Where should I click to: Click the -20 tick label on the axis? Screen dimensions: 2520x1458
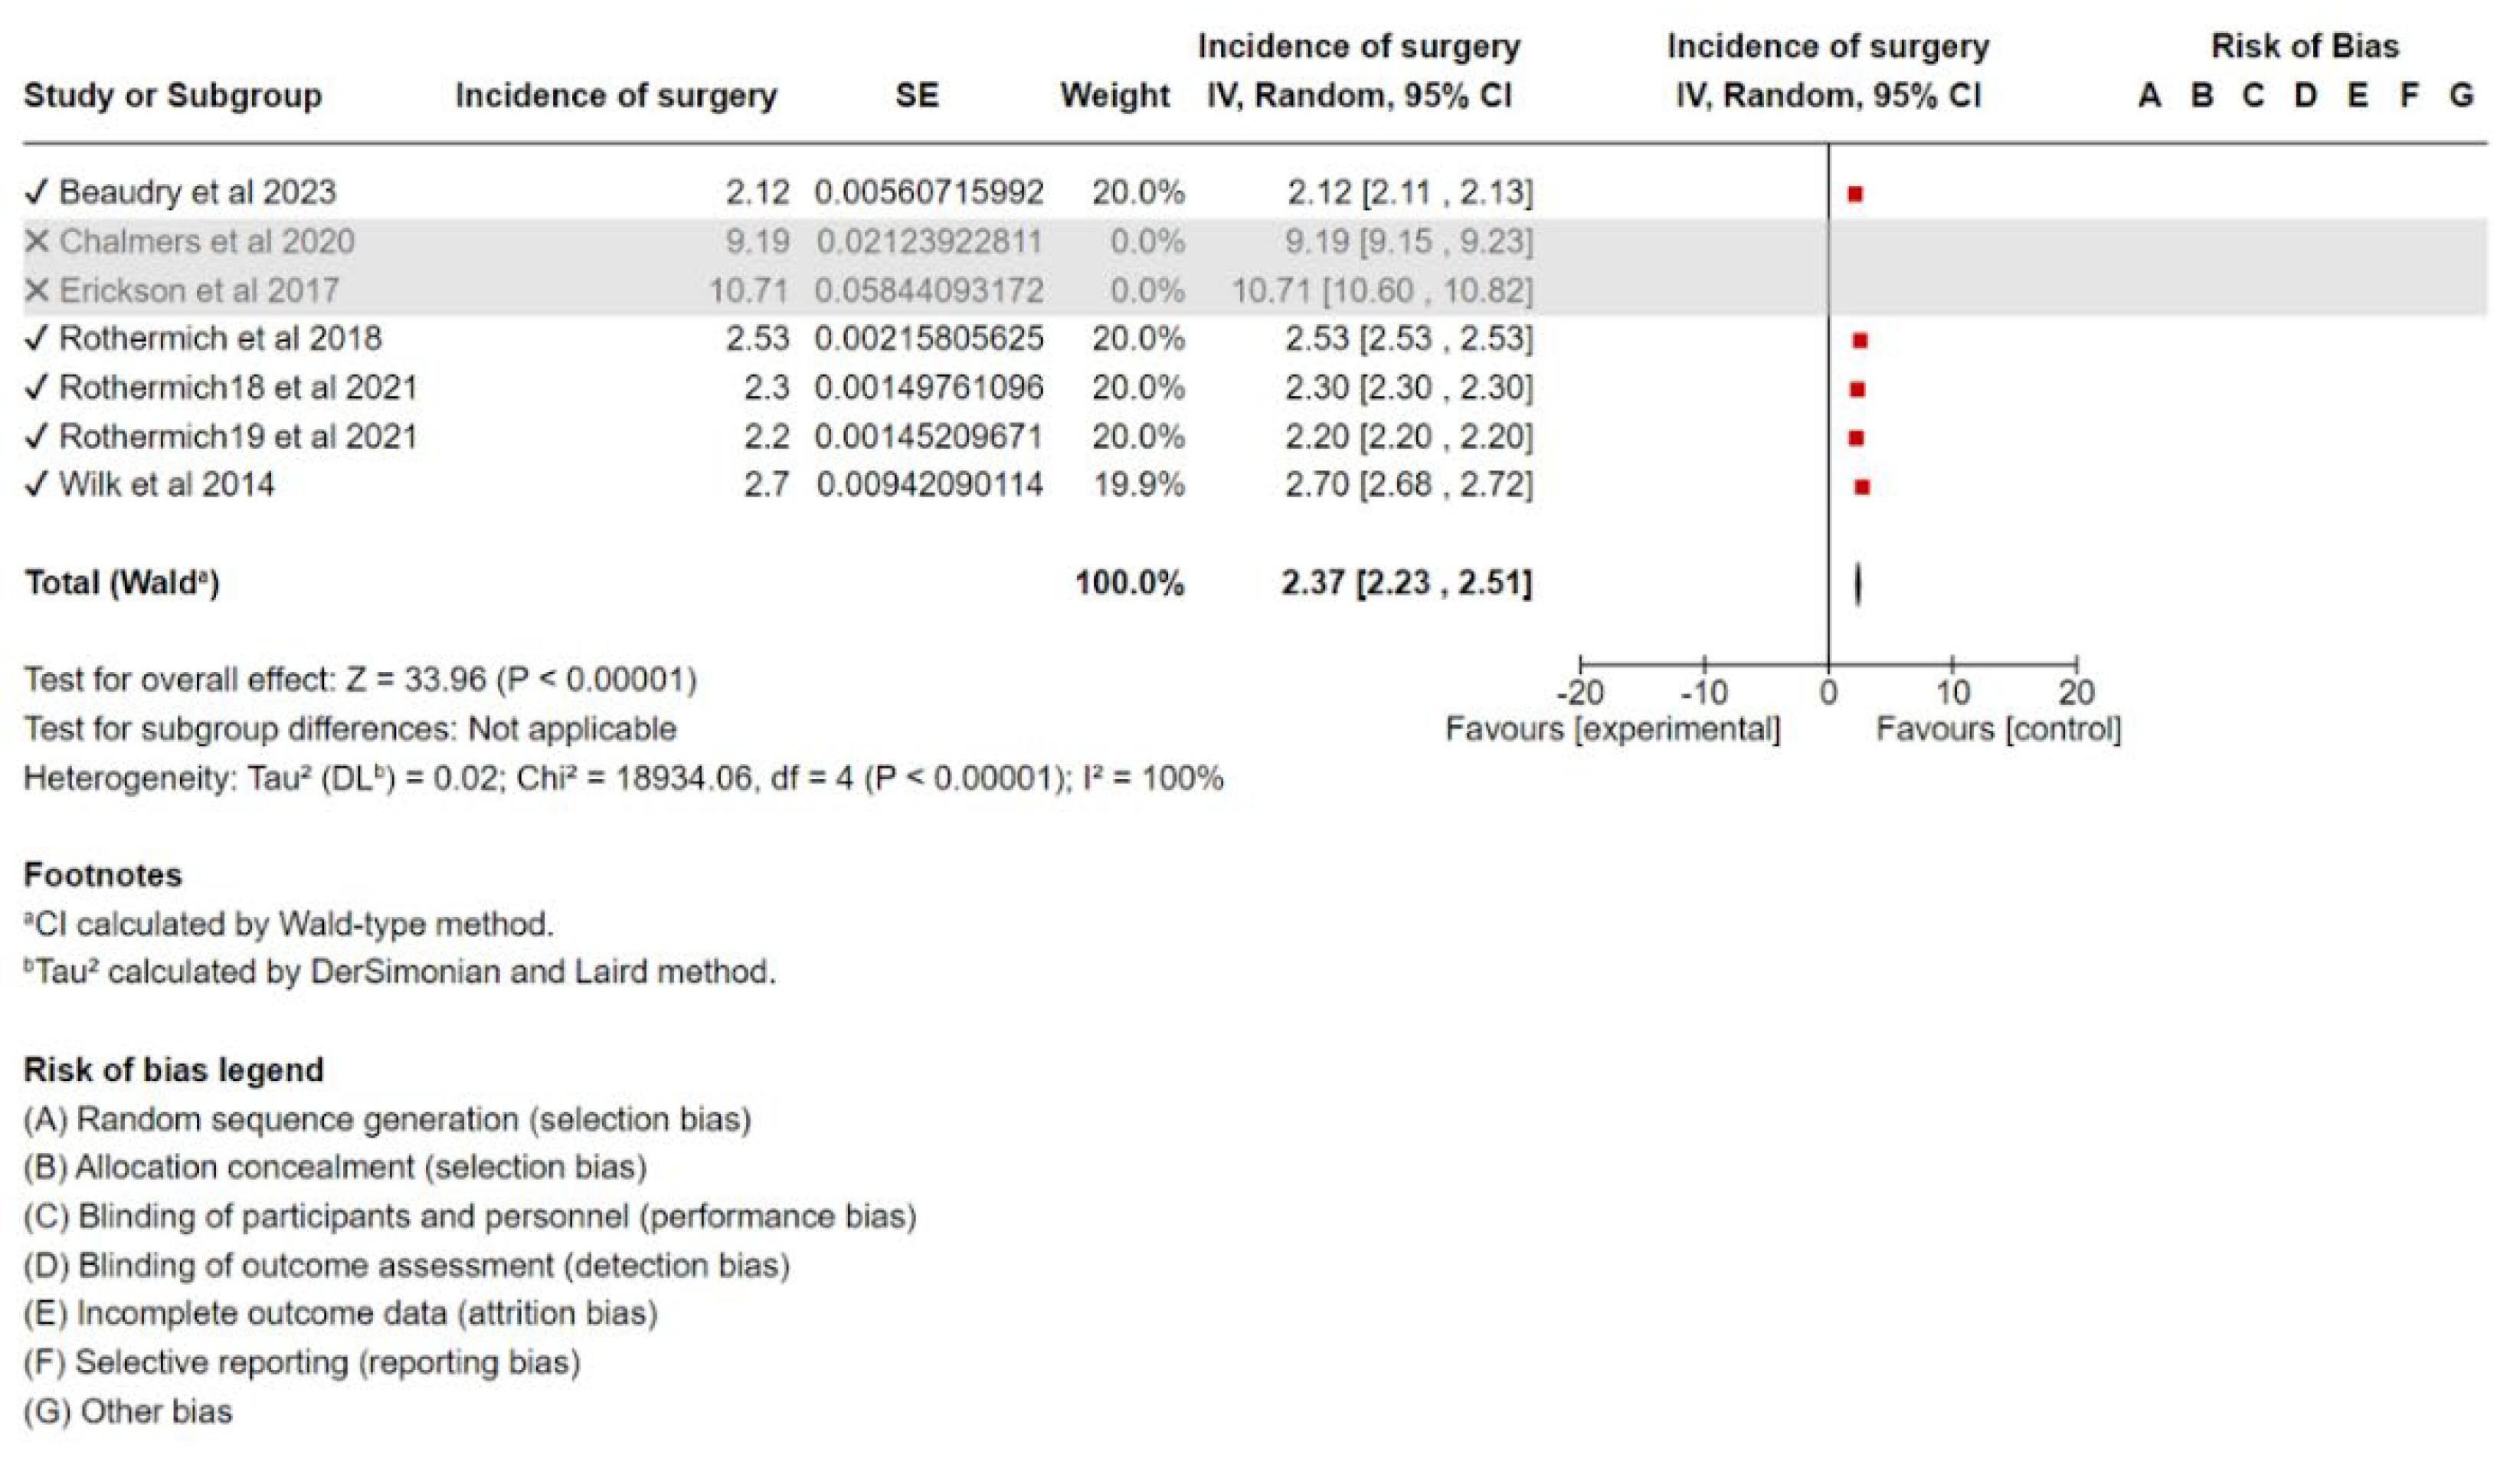pyautogui.click(x=1580, y=692)
